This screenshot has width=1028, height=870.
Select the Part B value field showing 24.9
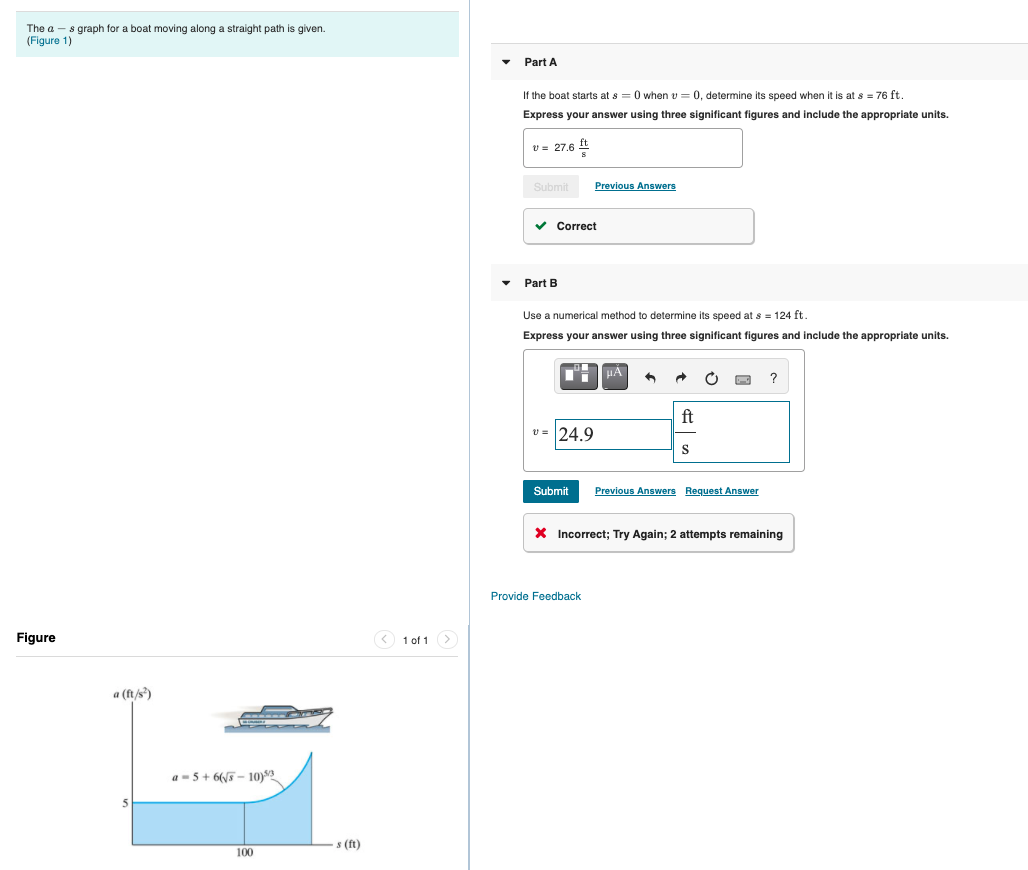pyautogui.click(x=612, y=433)
